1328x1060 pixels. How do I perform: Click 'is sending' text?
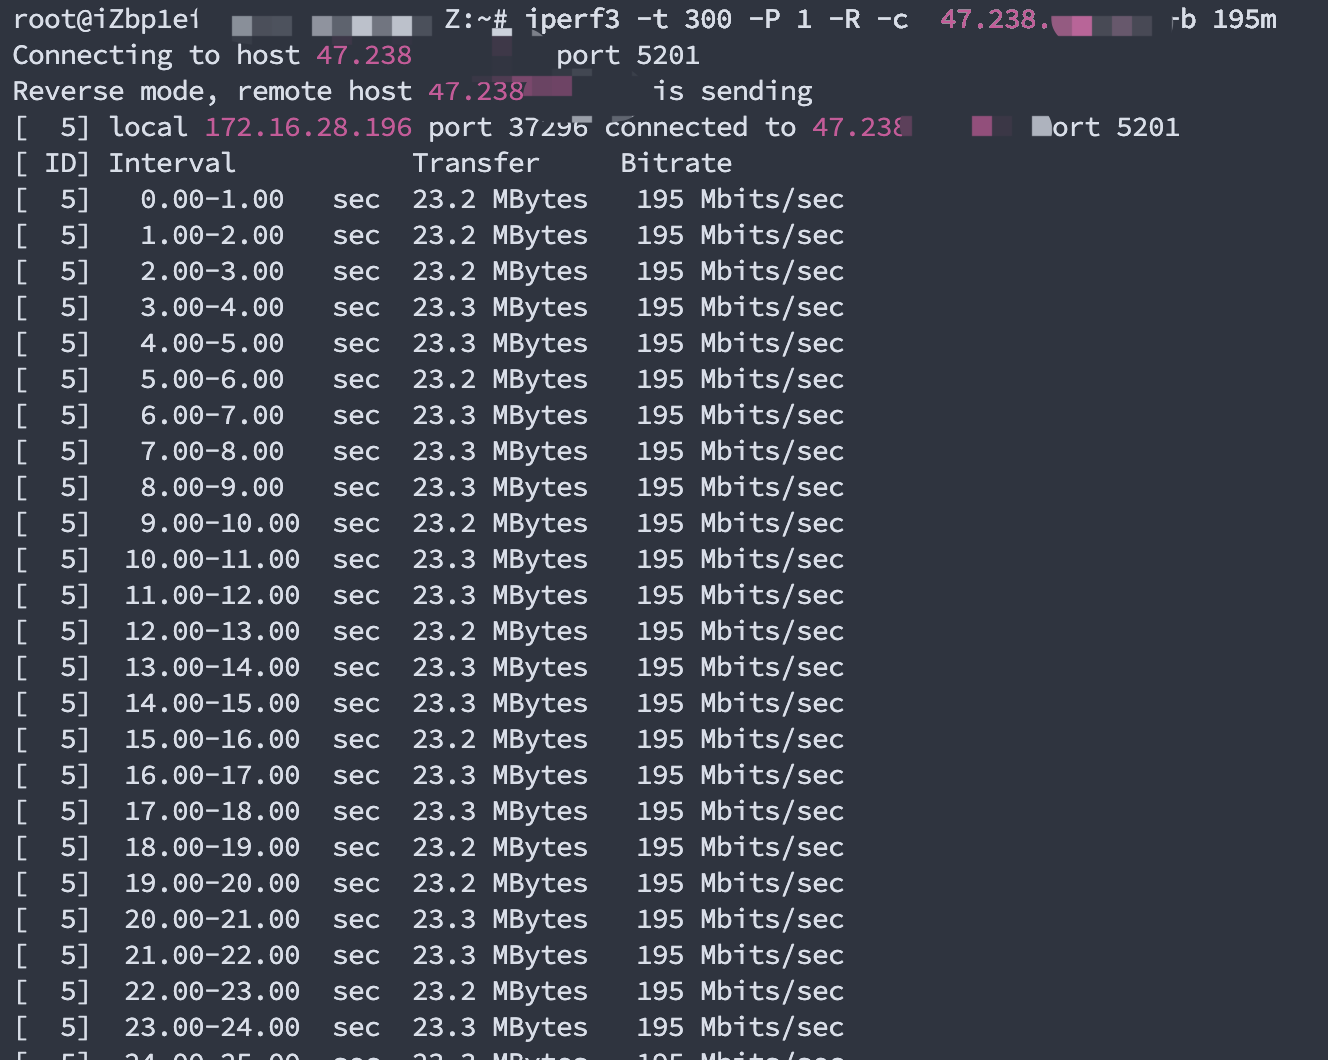(732, 91)
